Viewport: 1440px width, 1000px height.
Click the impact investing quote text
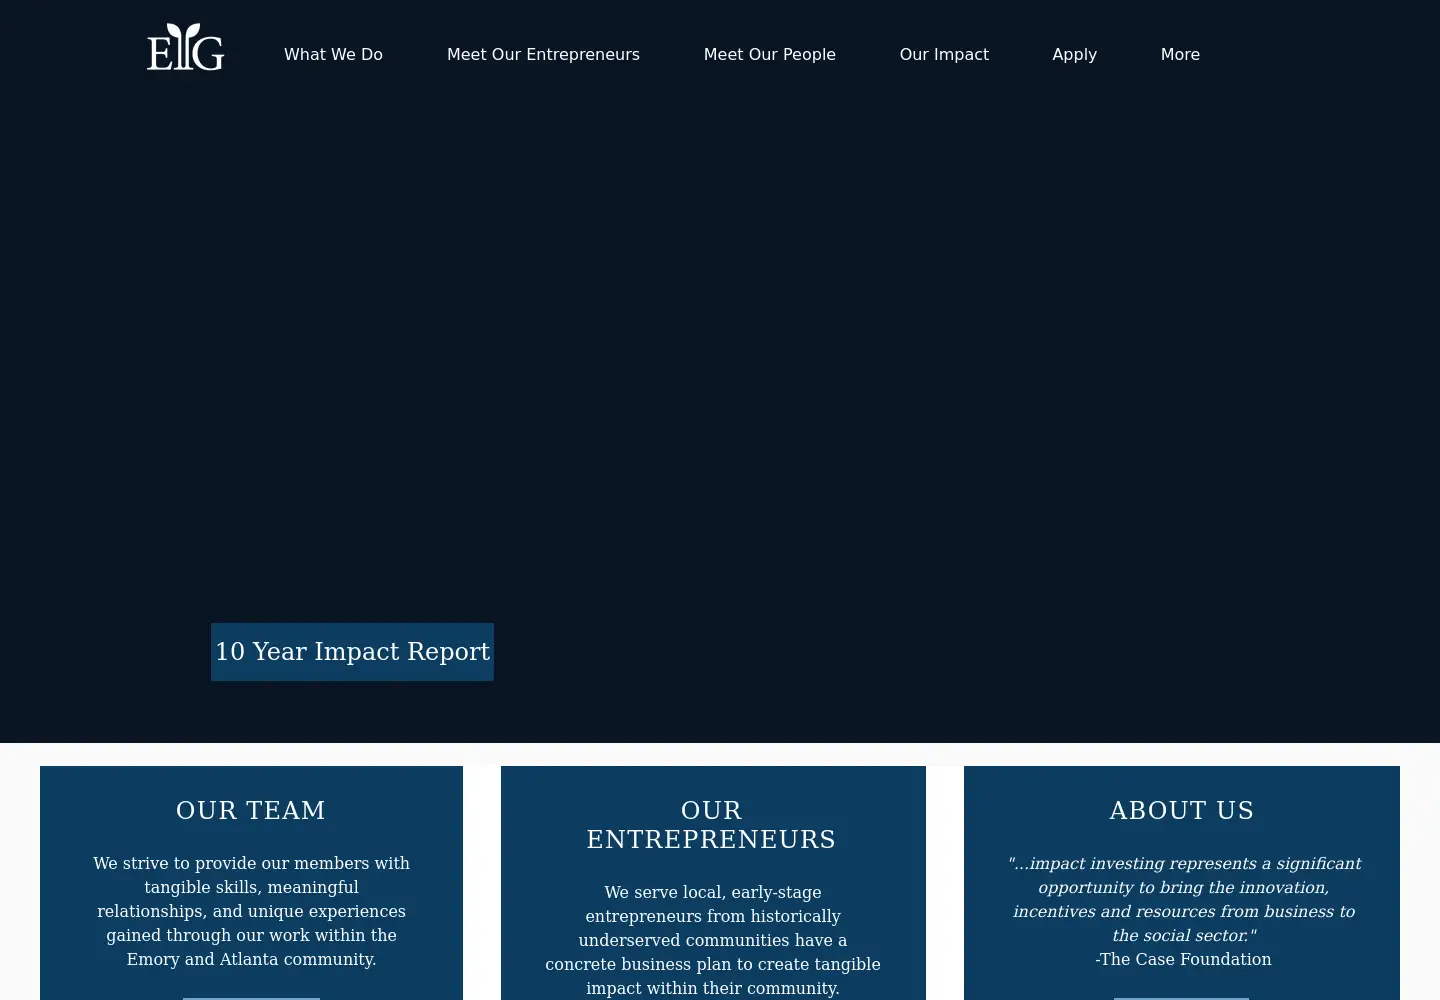coord(1184,899)
